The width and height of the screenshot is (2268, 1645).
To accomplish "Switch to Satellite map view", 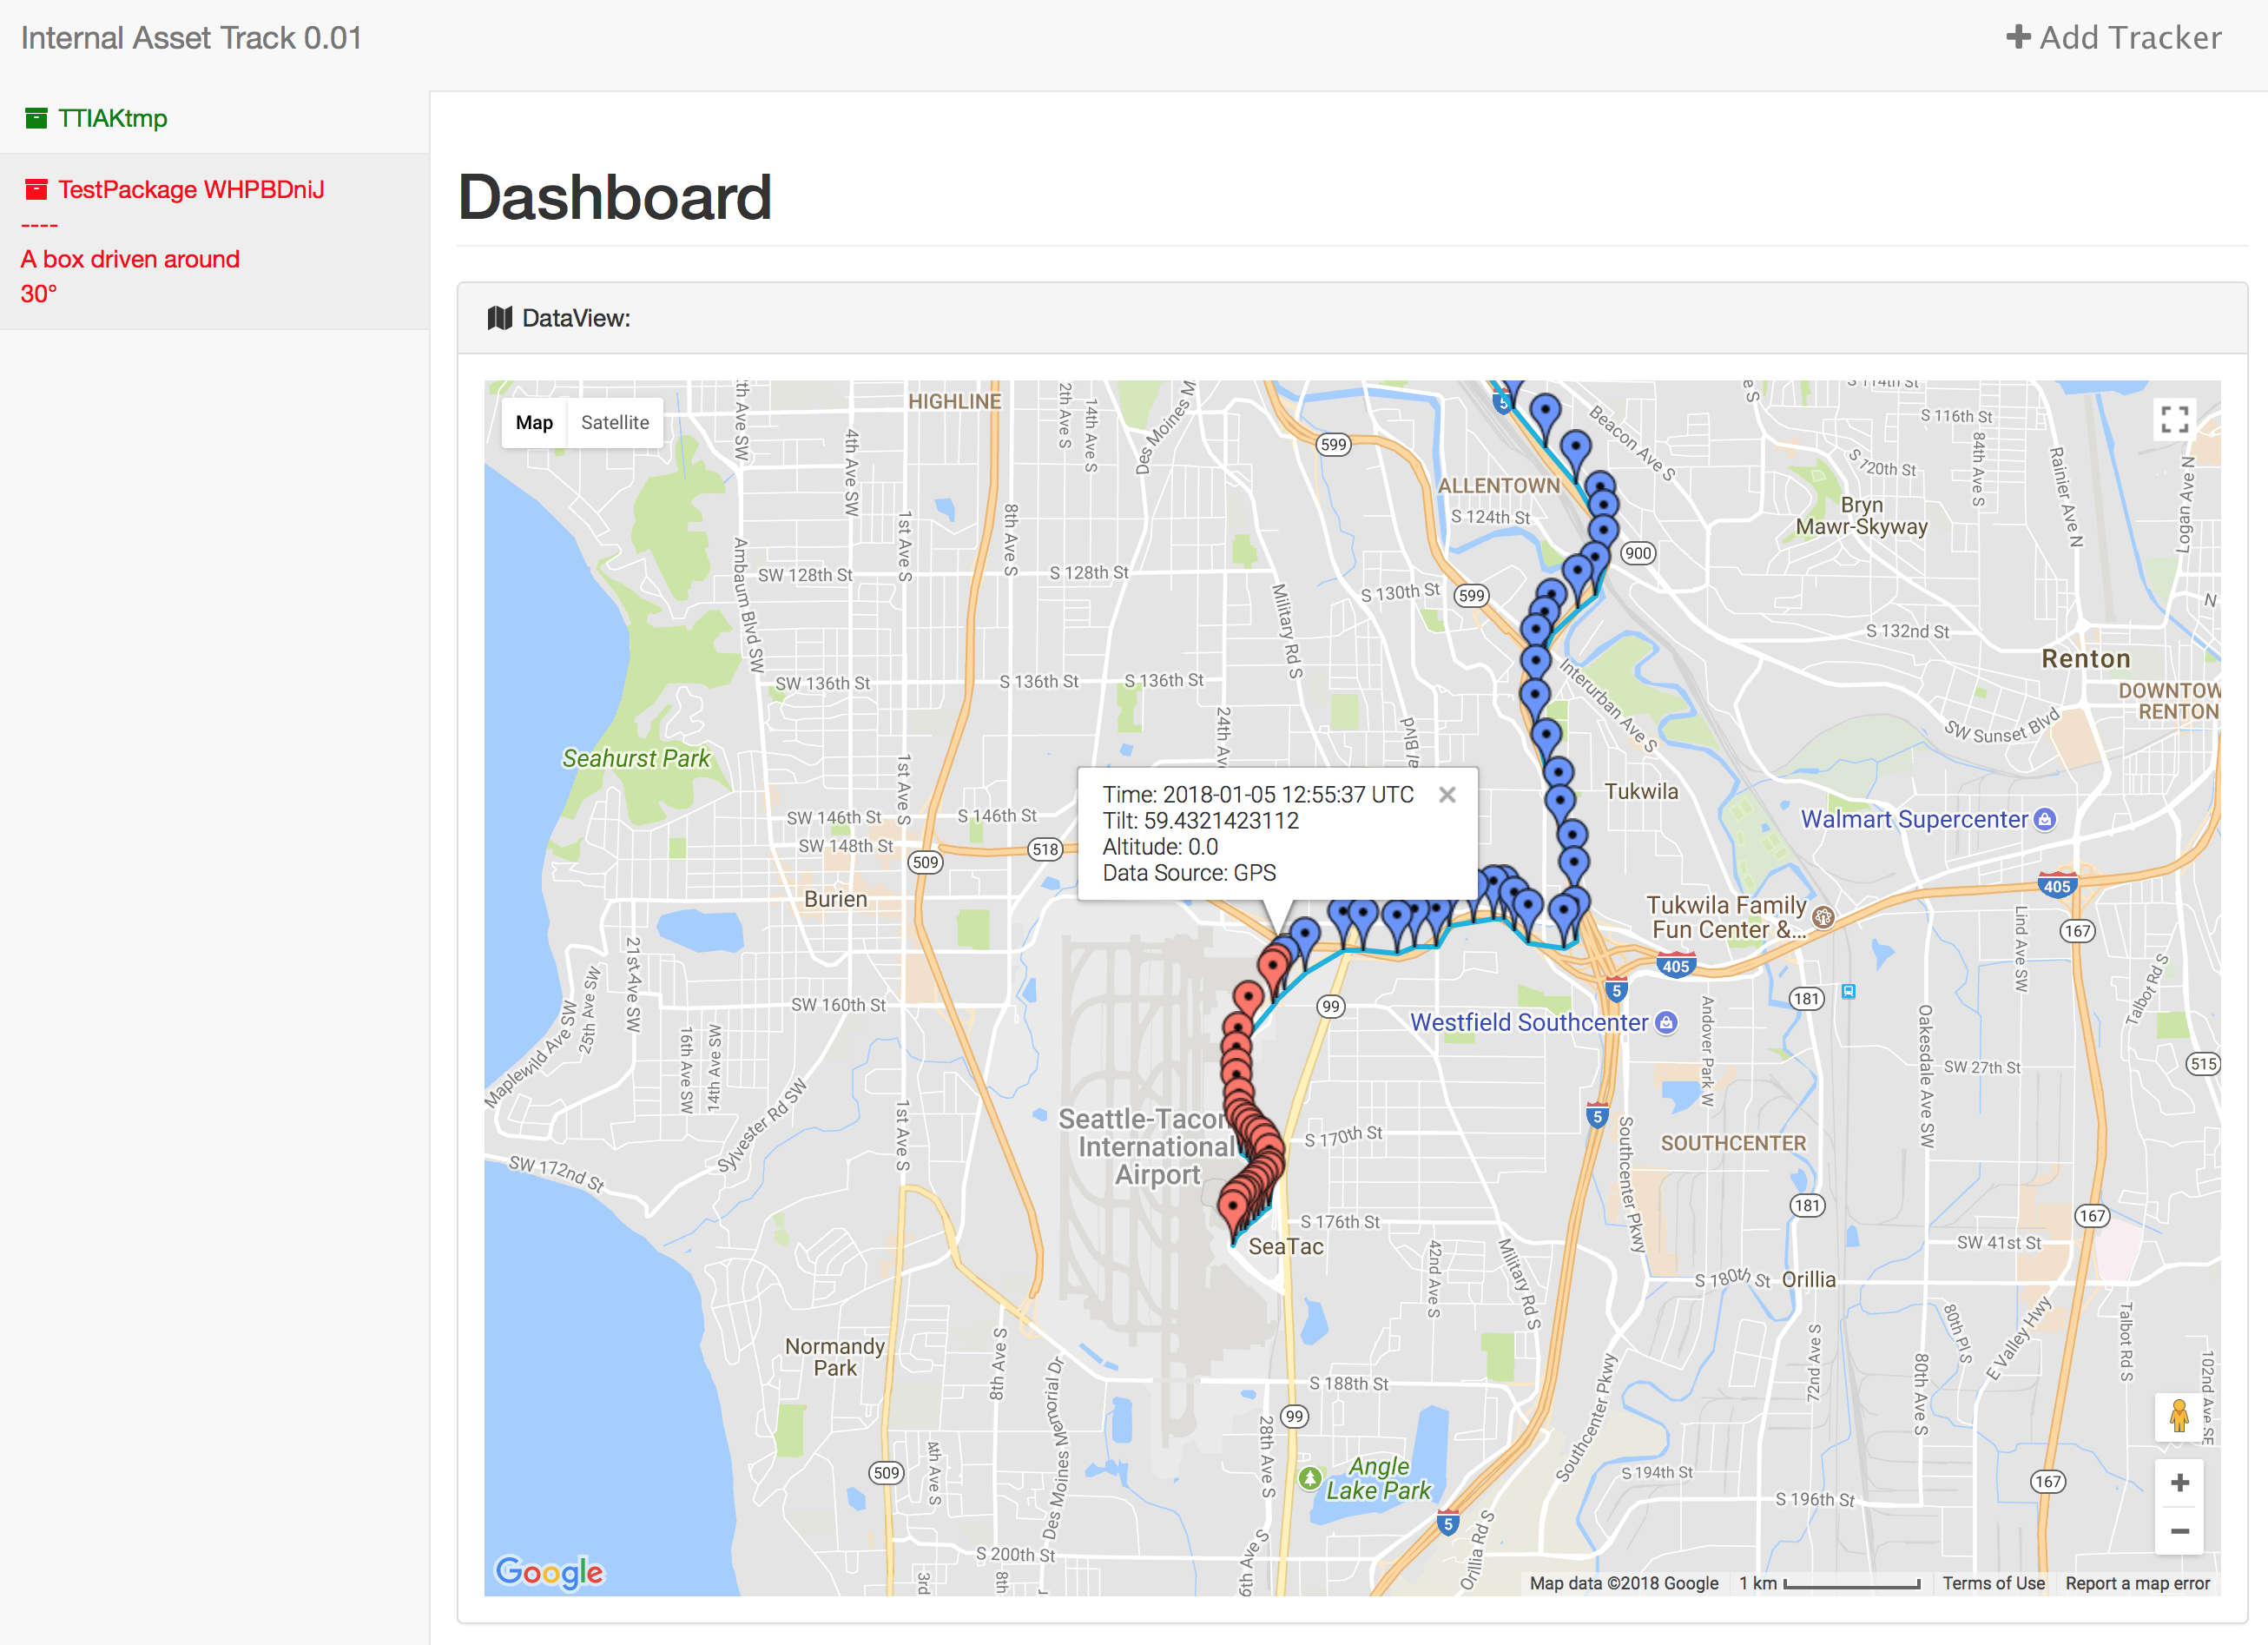I will pos(614,423).
